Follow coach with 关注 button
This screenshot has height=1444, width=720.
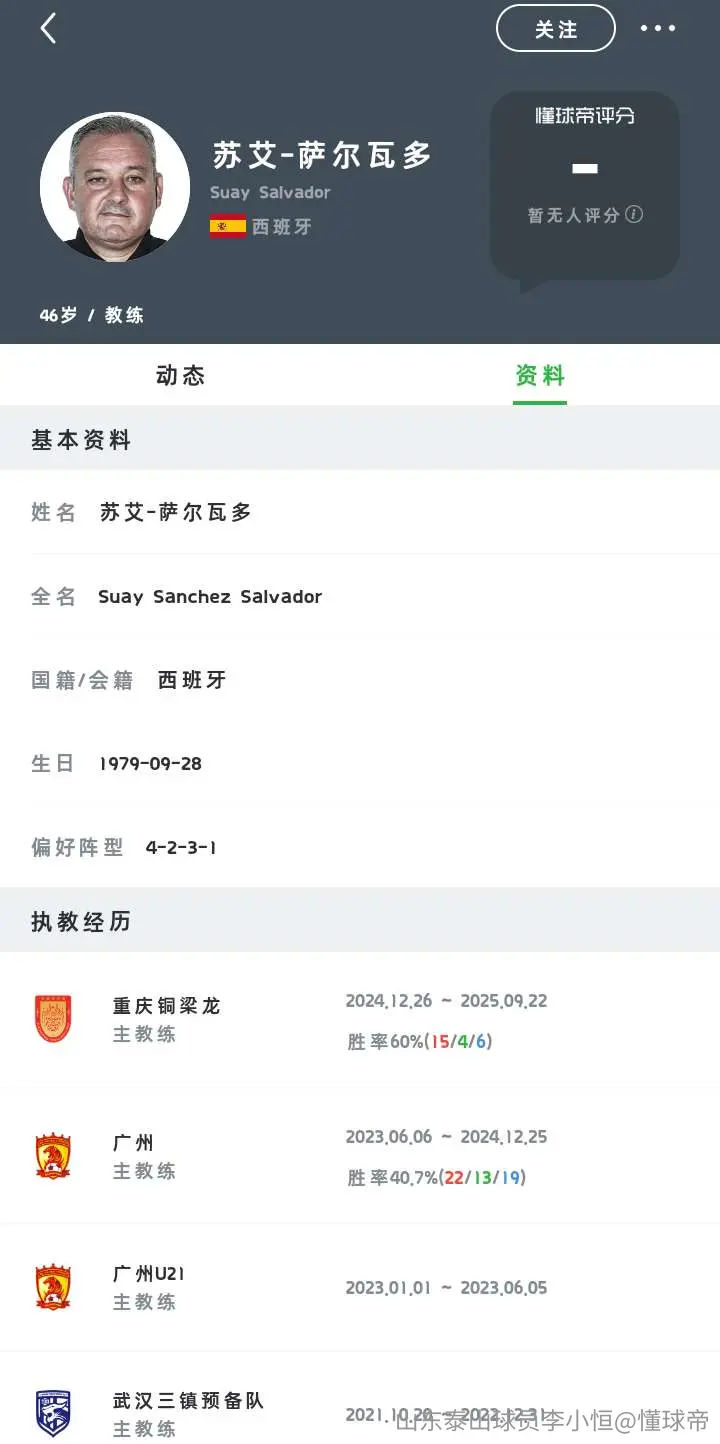click(556, 28)
